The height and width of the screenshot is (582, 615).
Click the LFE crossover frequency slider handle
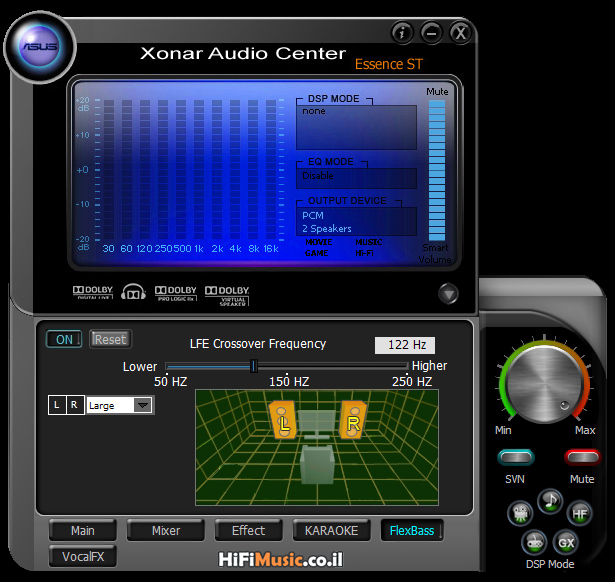[x=254, y=366]
